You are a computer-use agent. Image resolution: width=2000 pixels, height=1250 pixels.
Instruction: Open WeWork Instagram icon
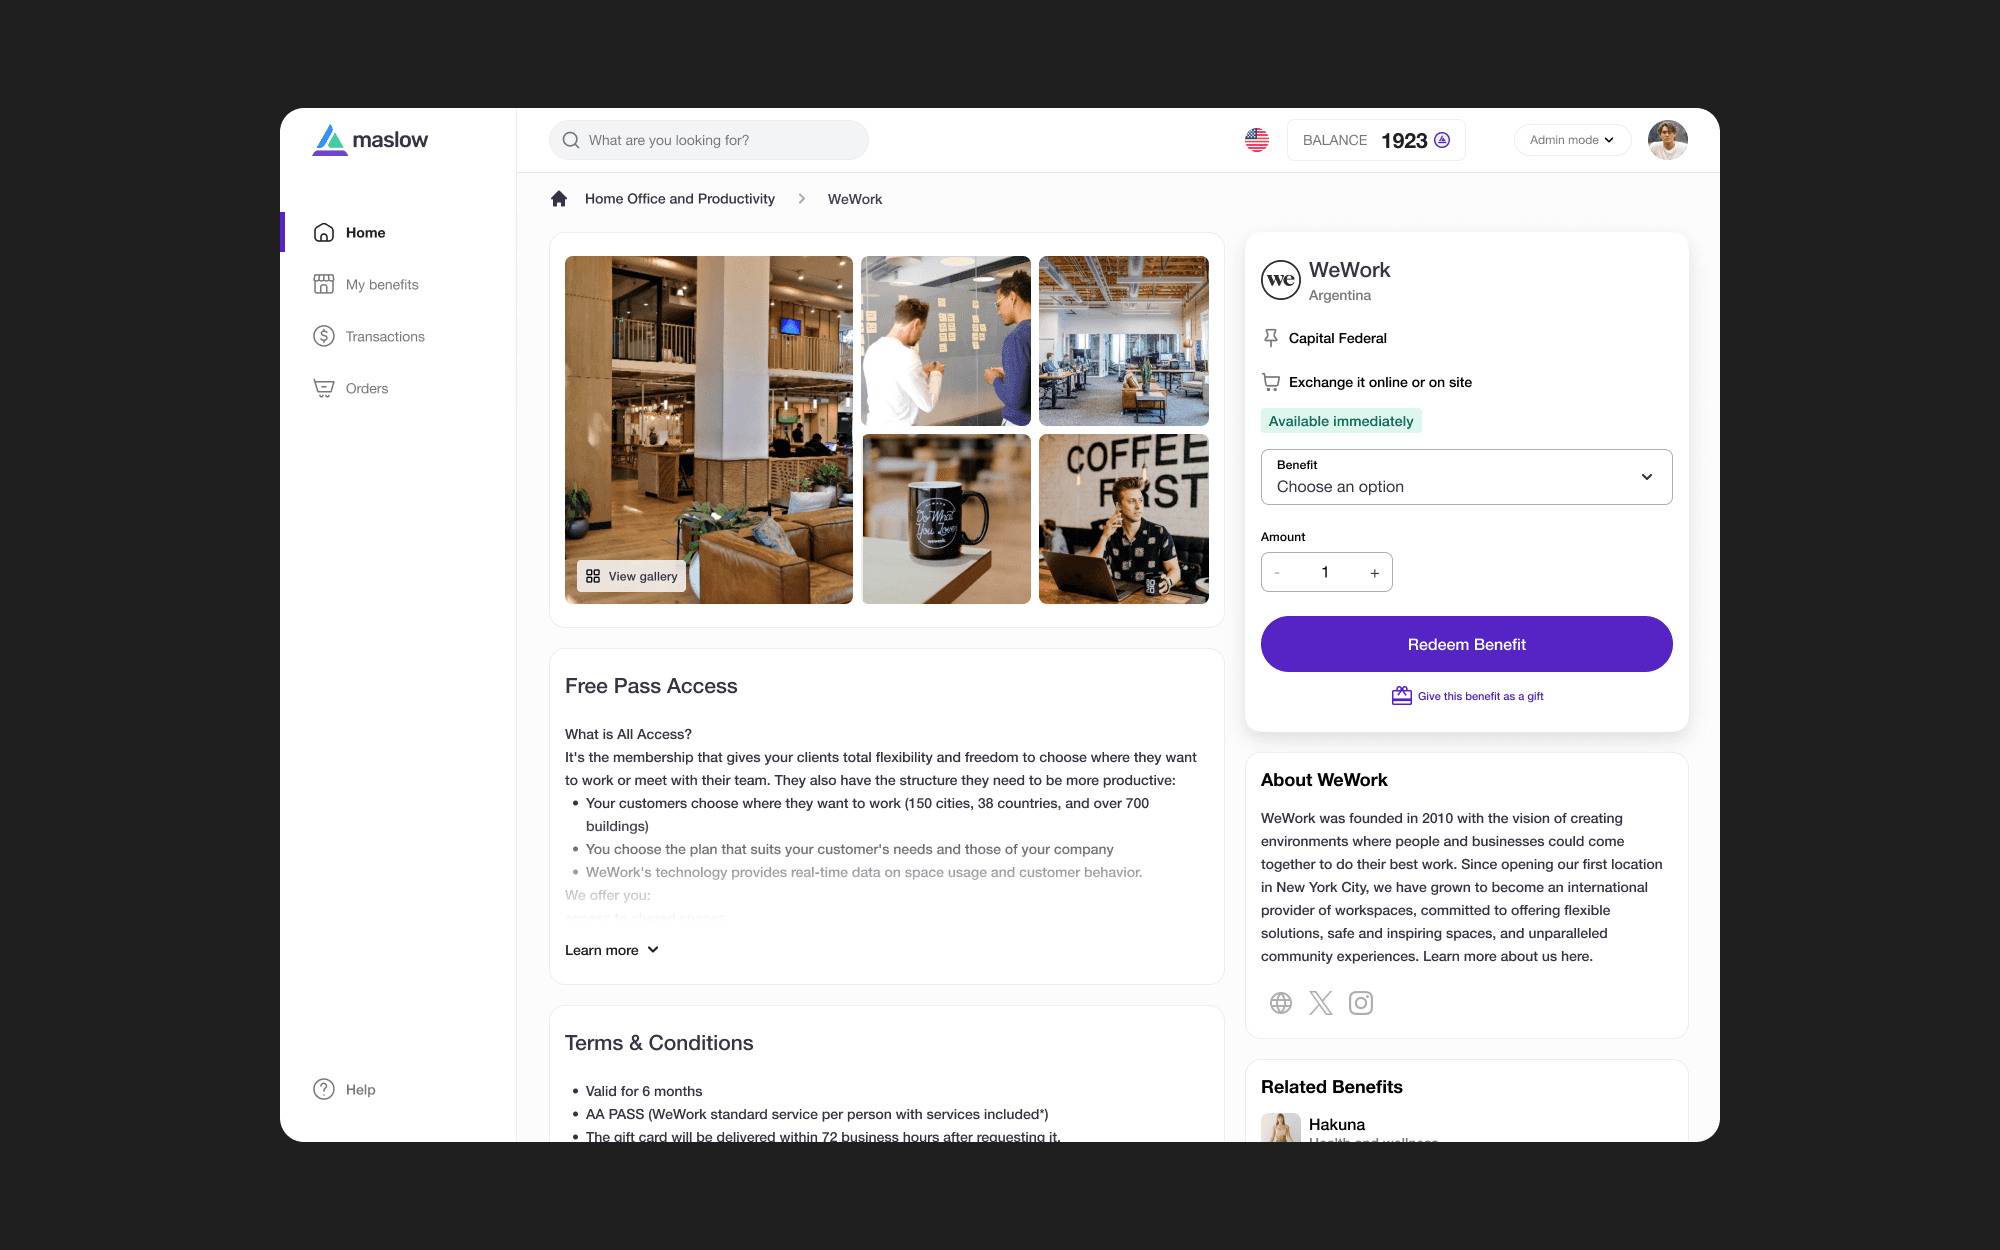pos(1361,1003)
